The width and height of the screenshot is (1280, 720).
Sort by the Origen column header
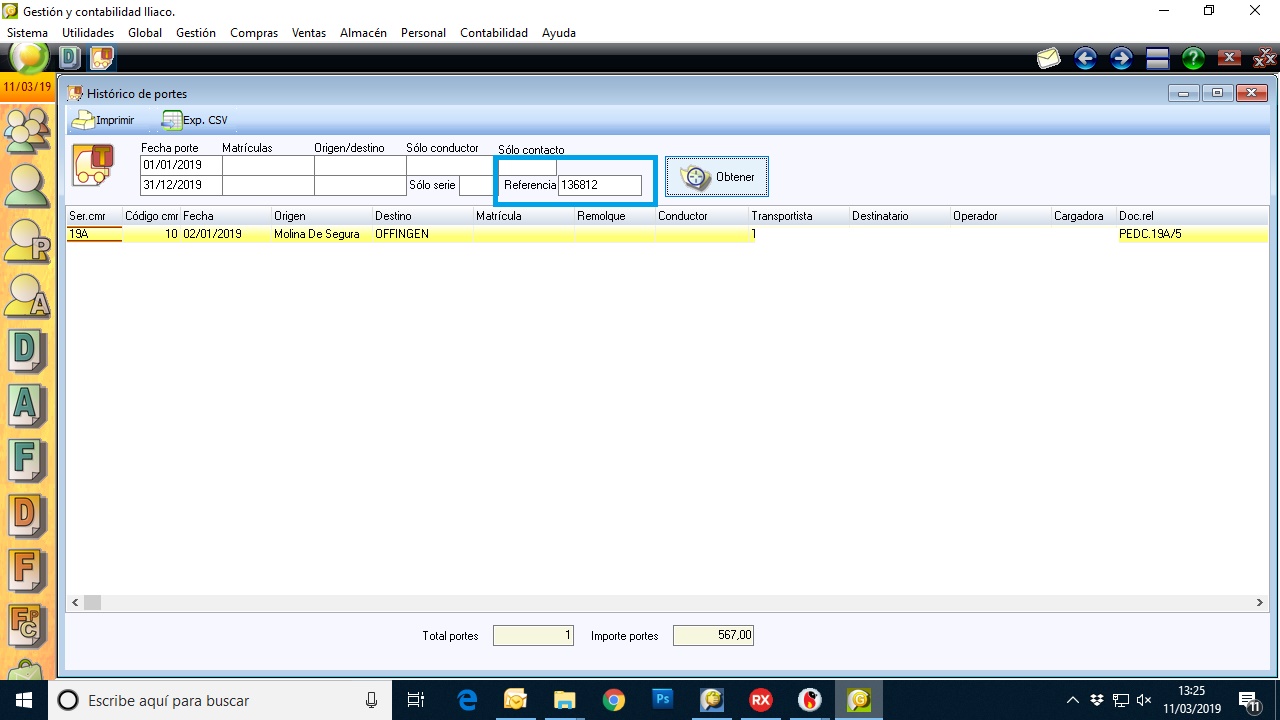(322, 216)
